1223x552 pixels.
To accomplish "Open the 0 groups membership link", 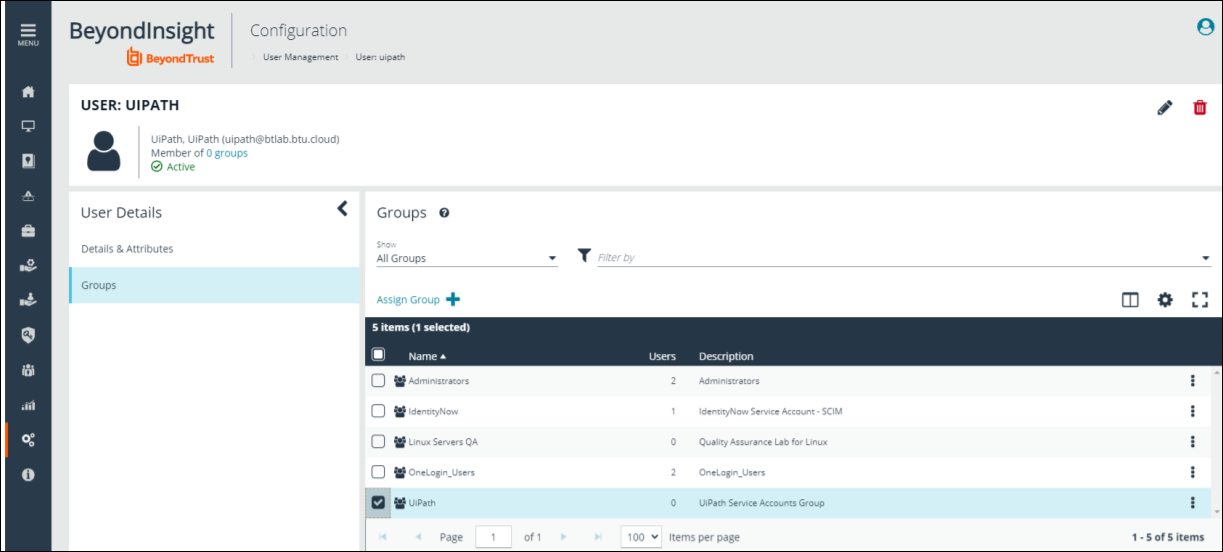I will point(227,153).
